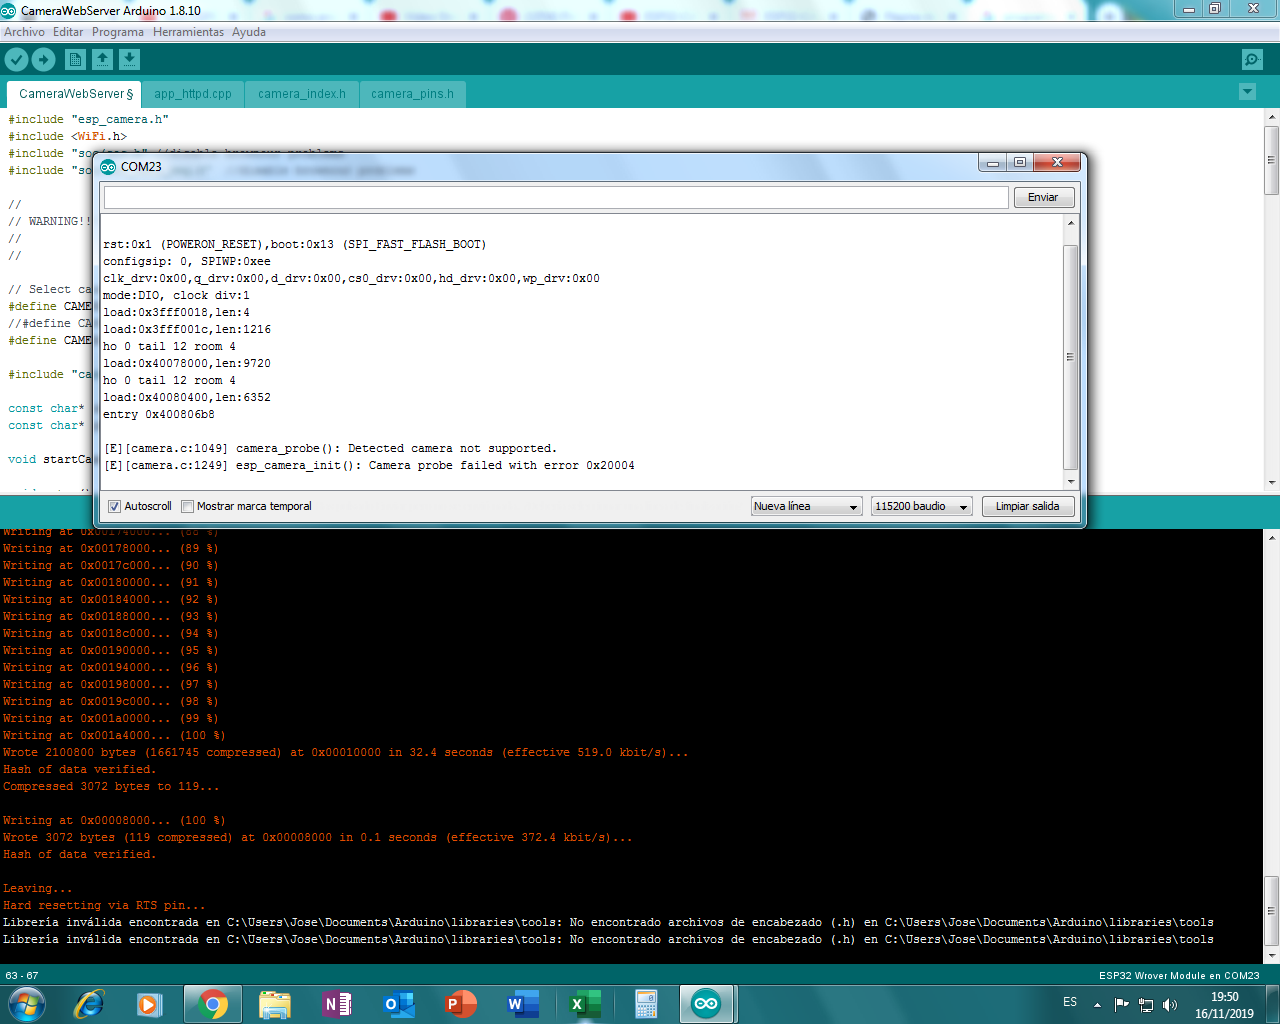Click the '#include "esp_camera.h"' code line
Screen dimensions: 1280x1024
pos(89,119)
